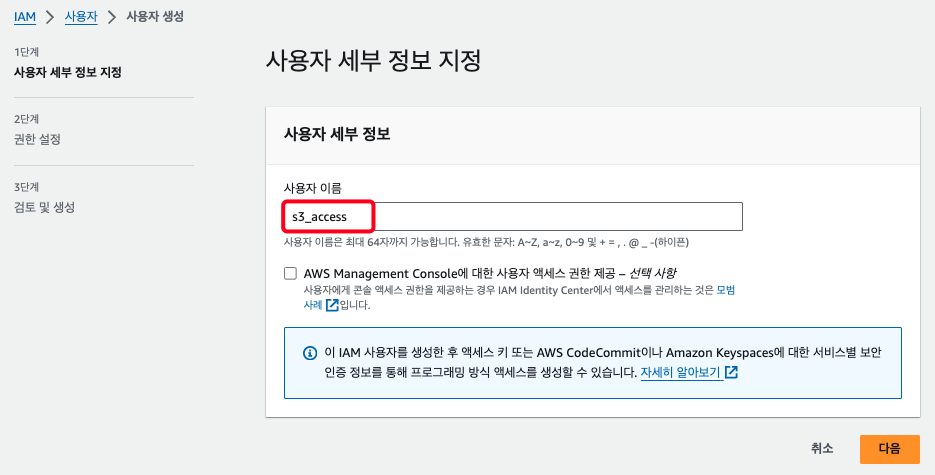935x475 pixels.
Task: Click external link icon after 사례 text
Action: [332, 305]
